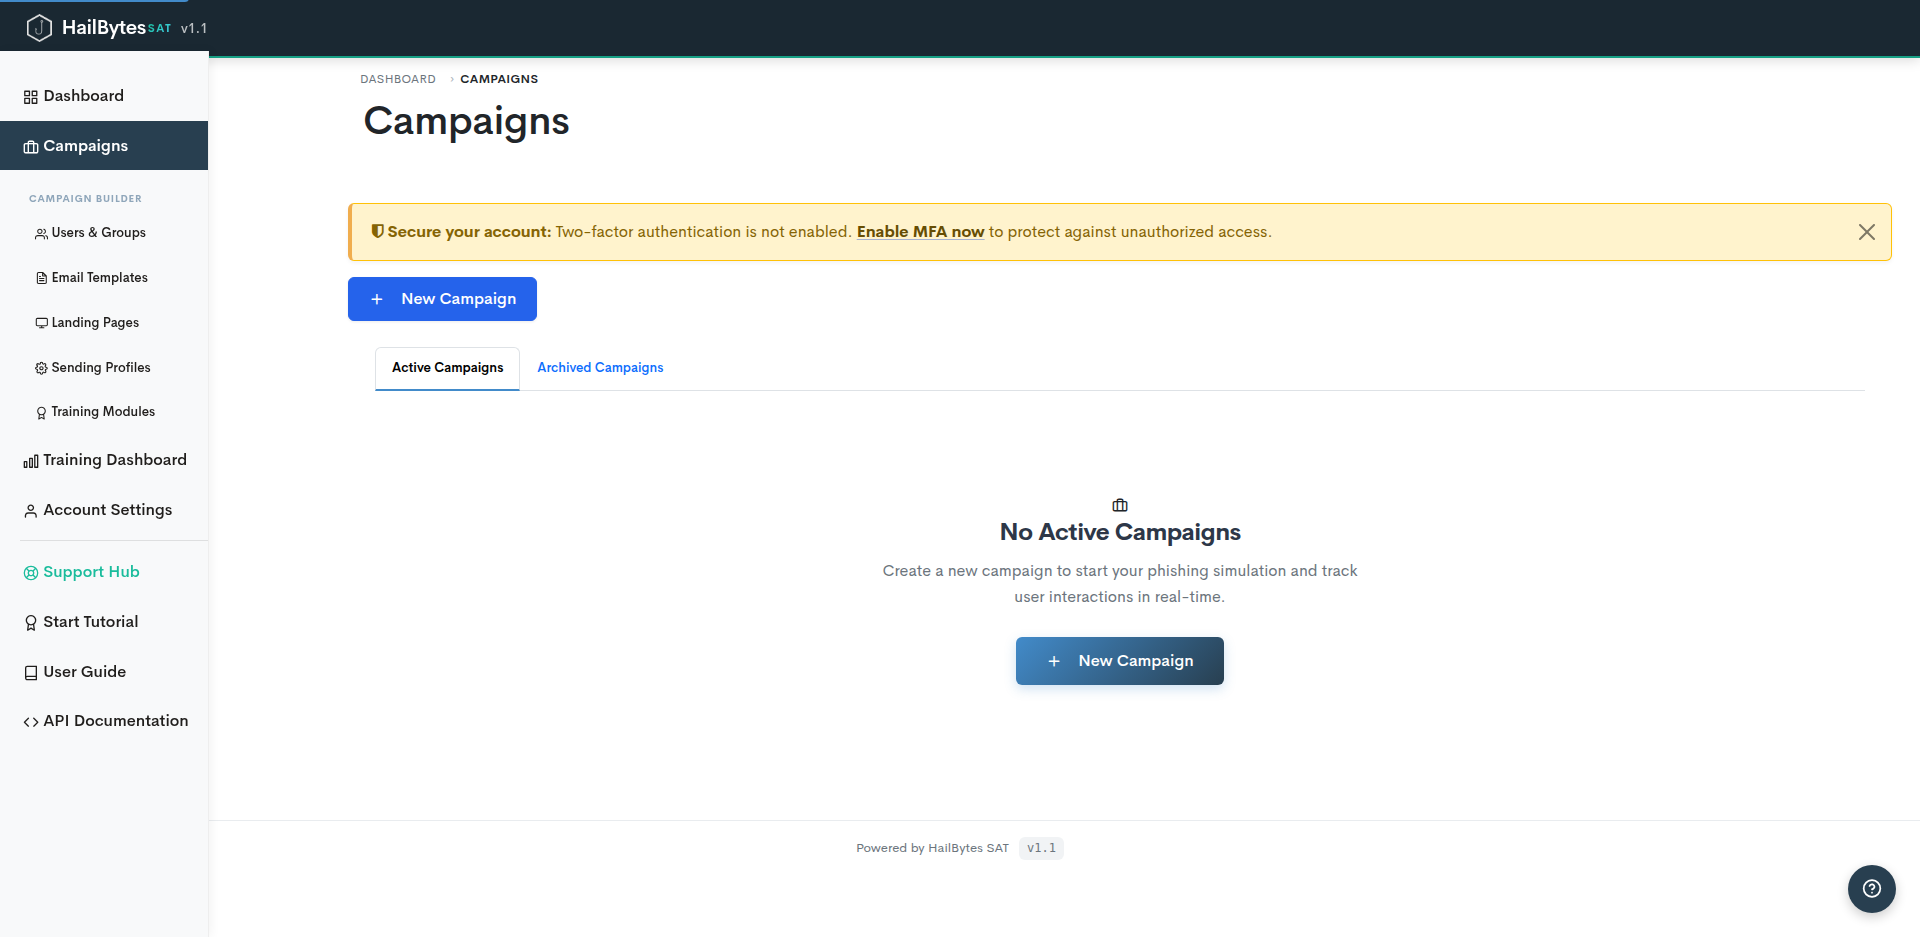This screenshot has height=937, width=1920.
Task: Dismiss the MFA security warning banner
Action: click(x=1866, y=231)
